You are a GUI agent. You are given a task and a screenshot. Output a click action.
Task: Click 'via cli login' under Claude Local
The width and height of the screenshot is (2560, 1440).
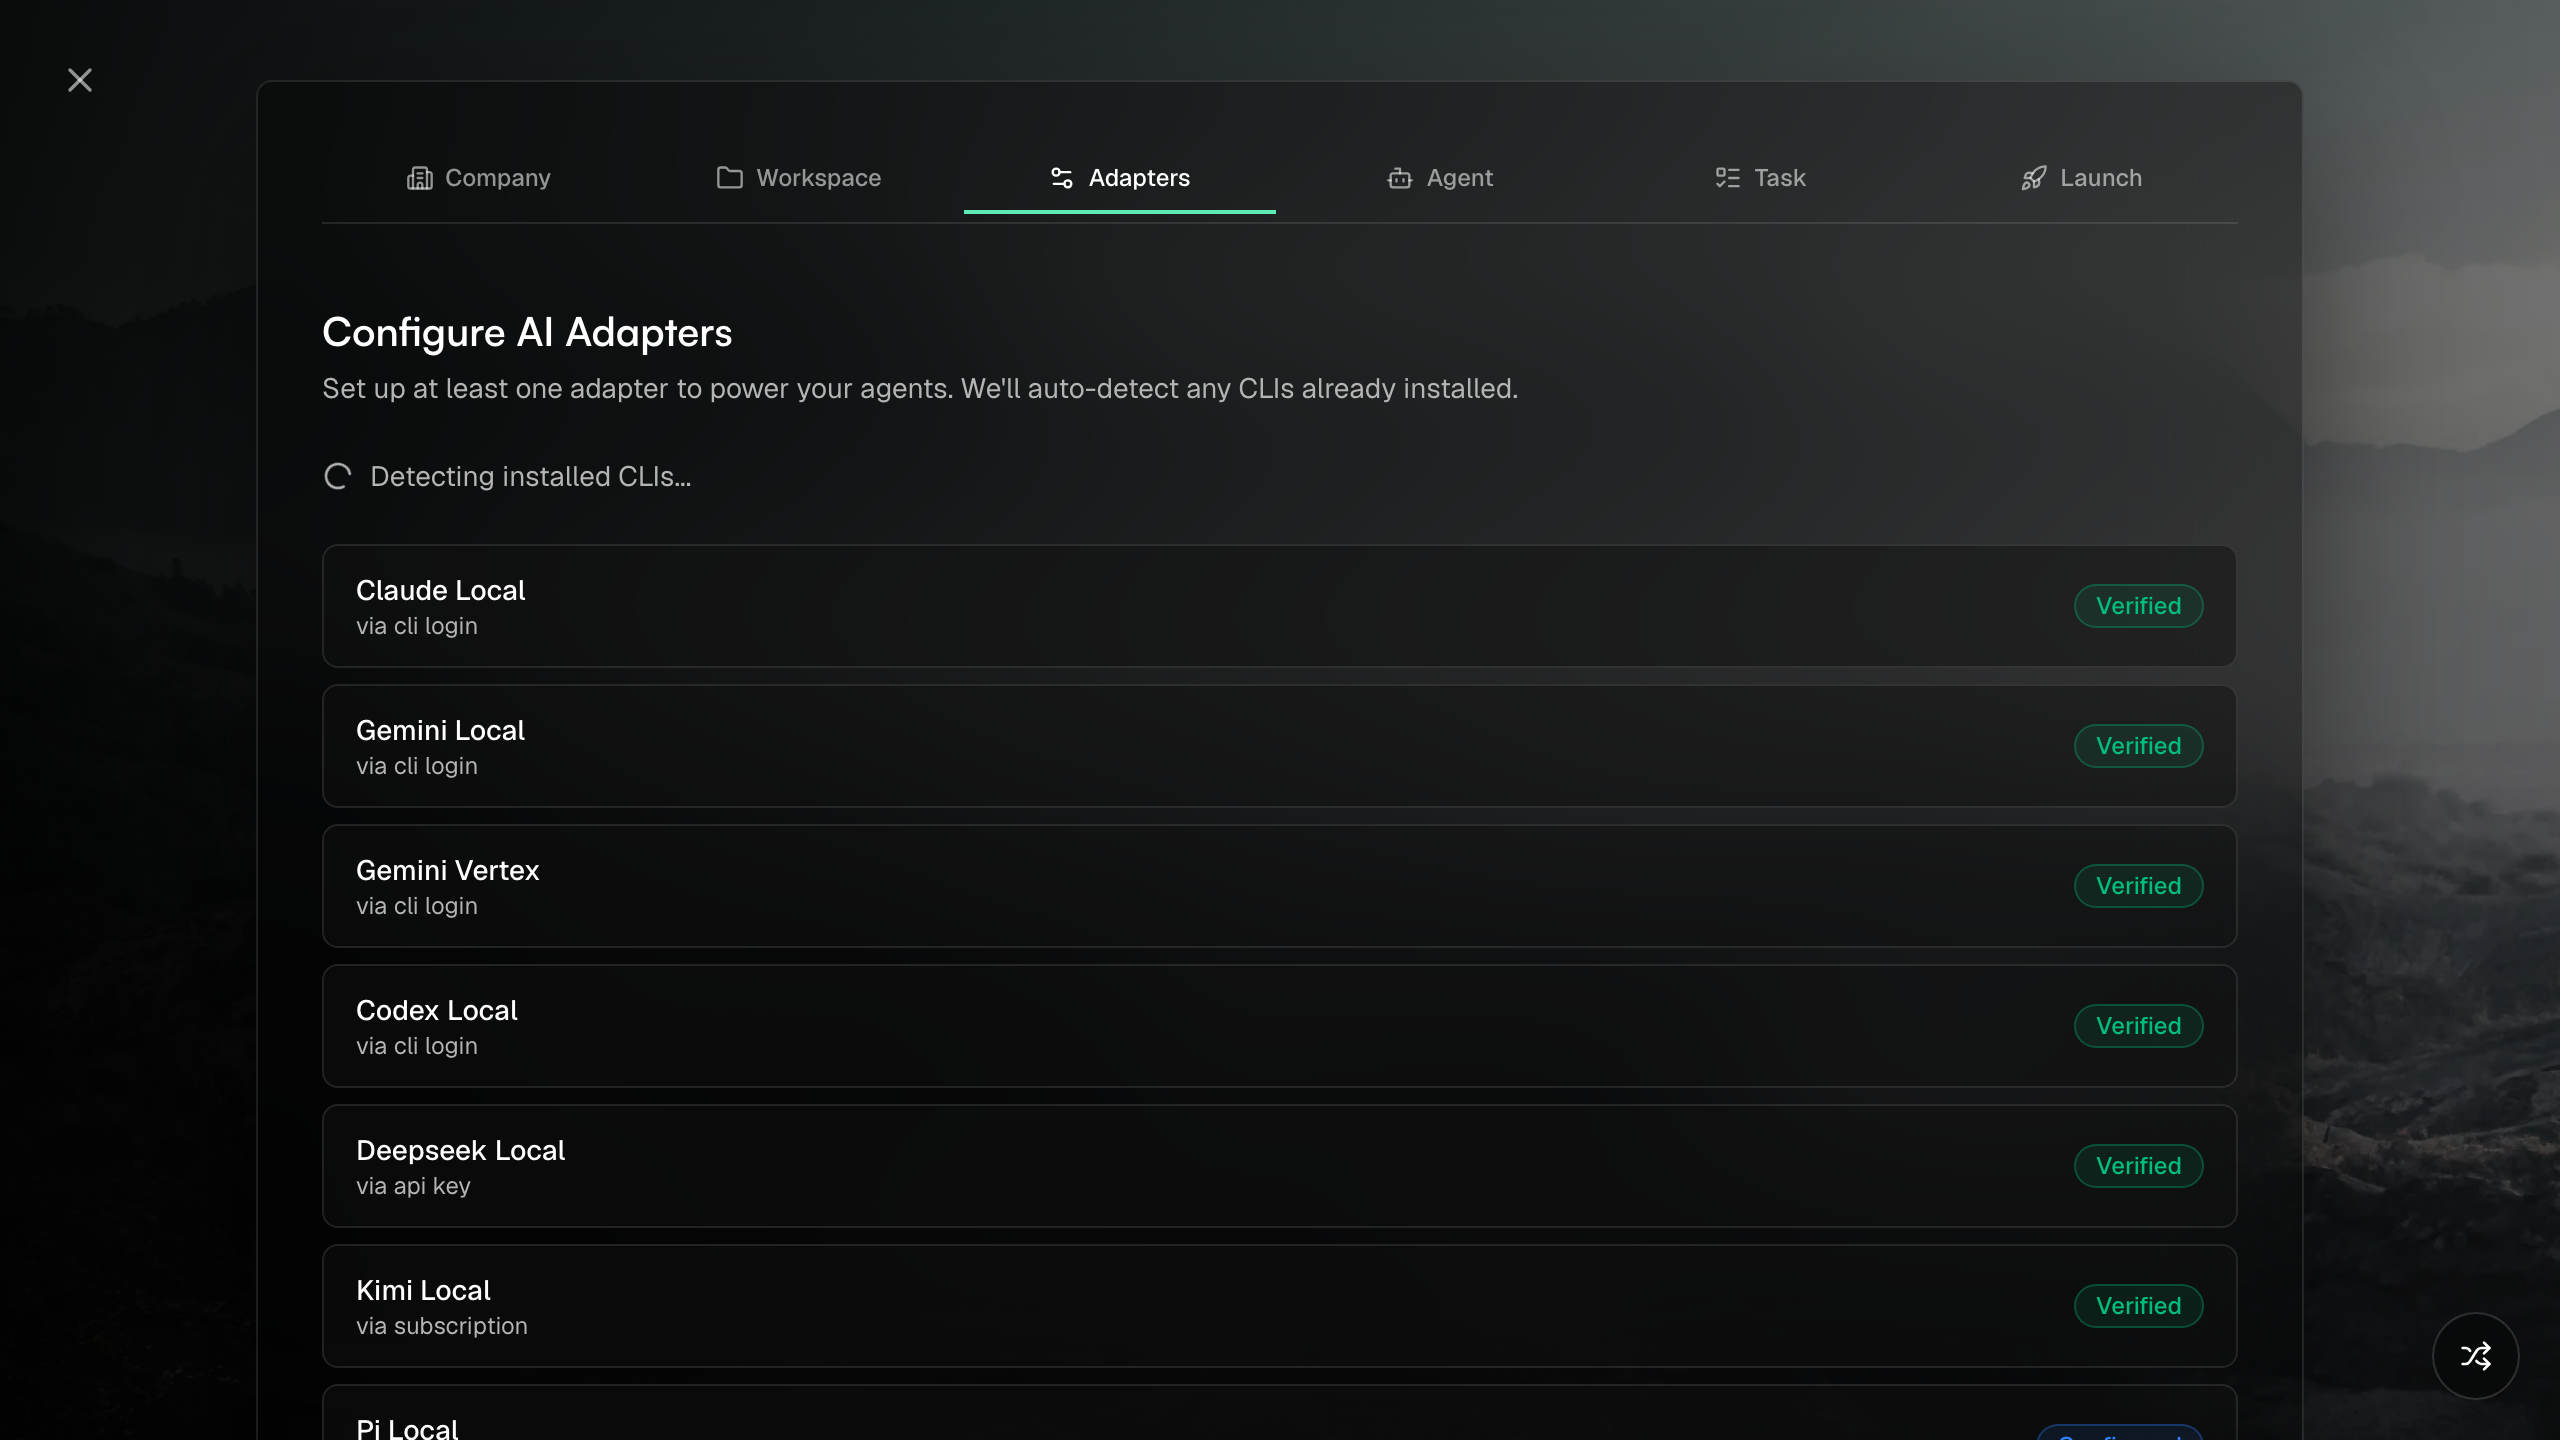click(417, 626)
